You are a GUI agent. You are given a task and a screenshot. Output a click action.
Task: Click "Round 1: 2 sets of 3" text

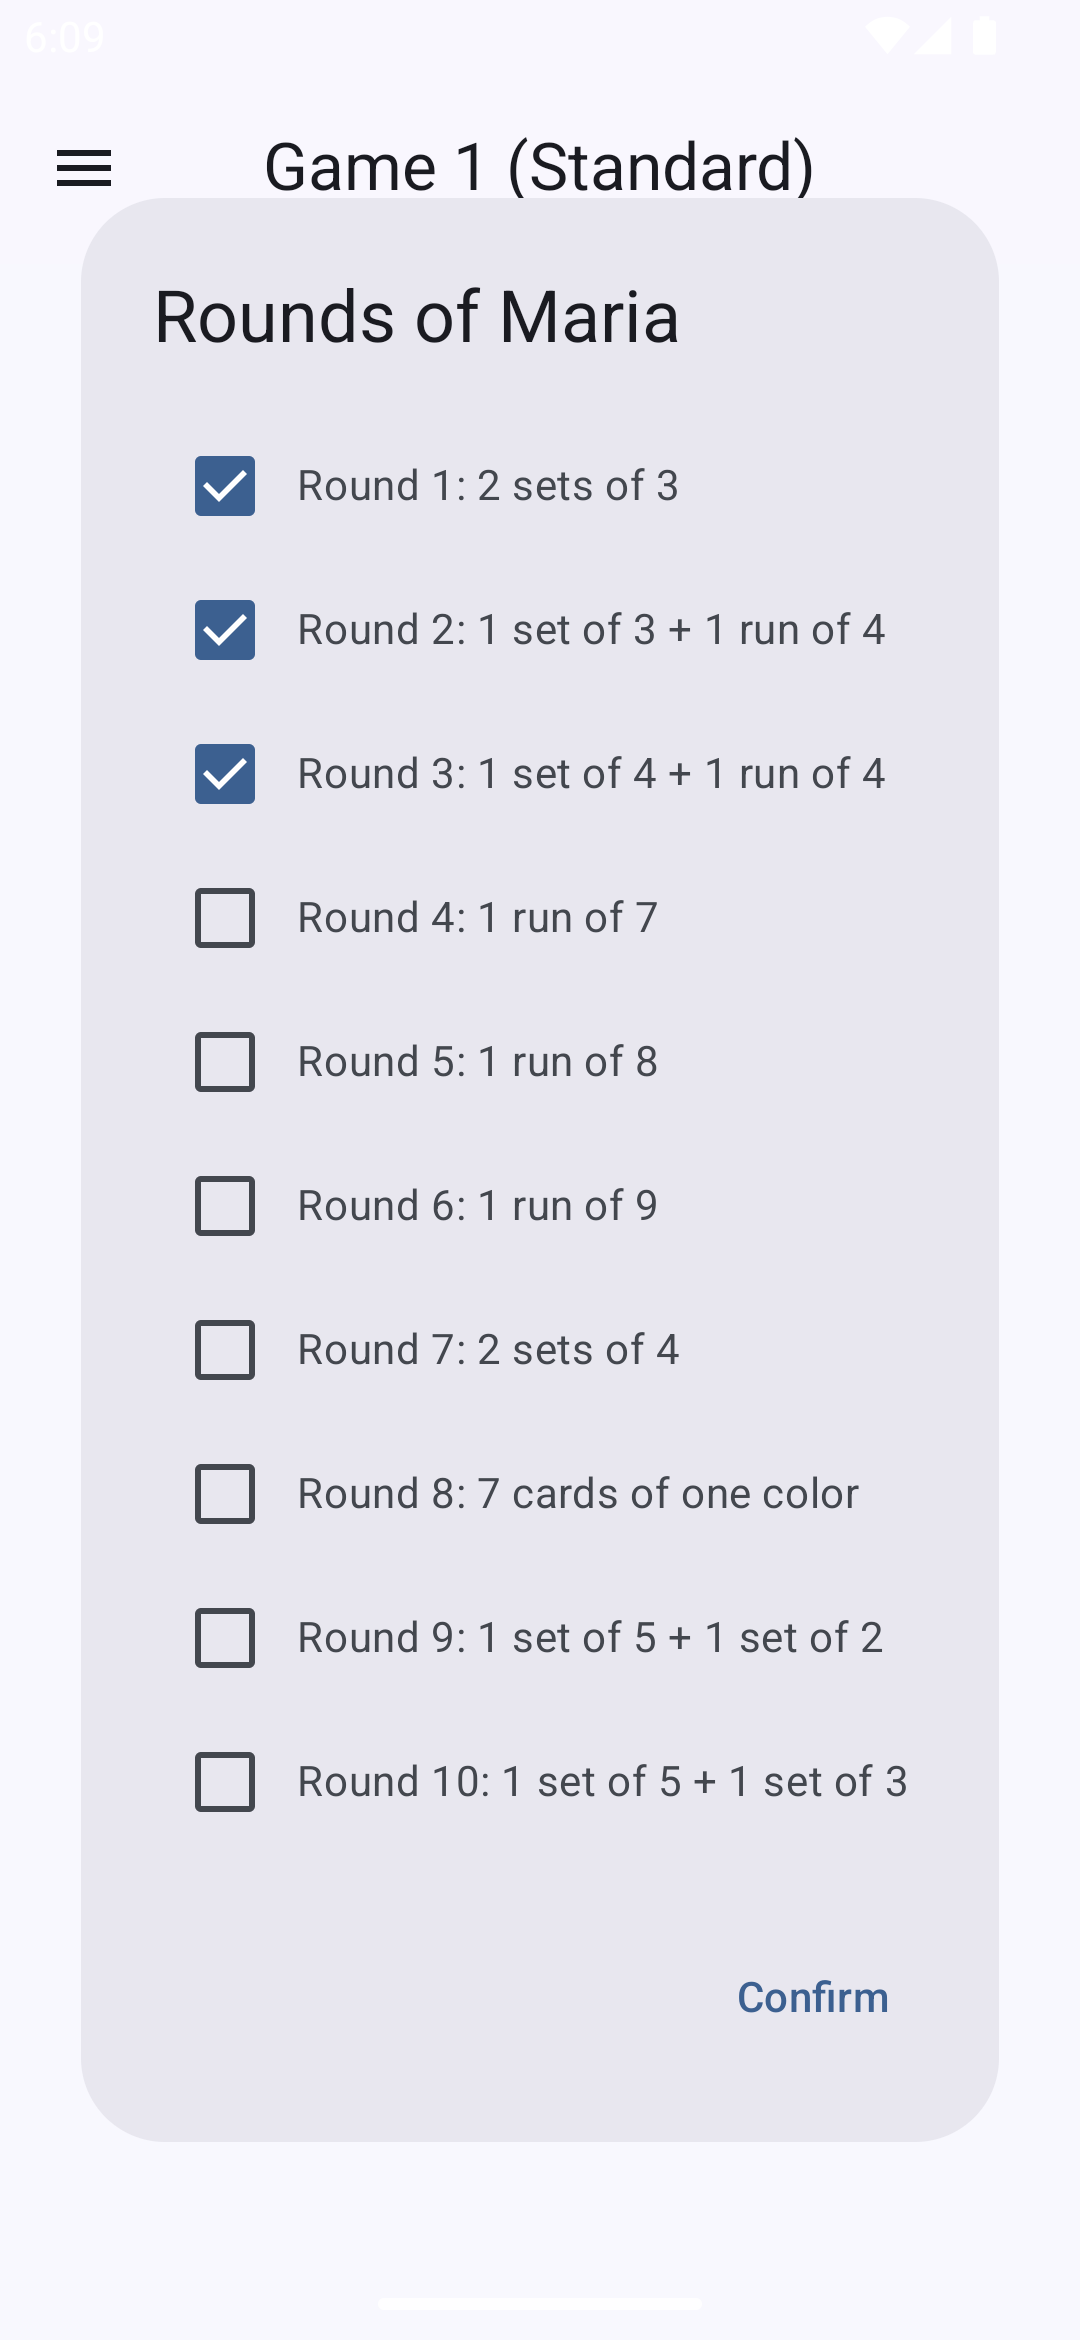coord(488,486)
